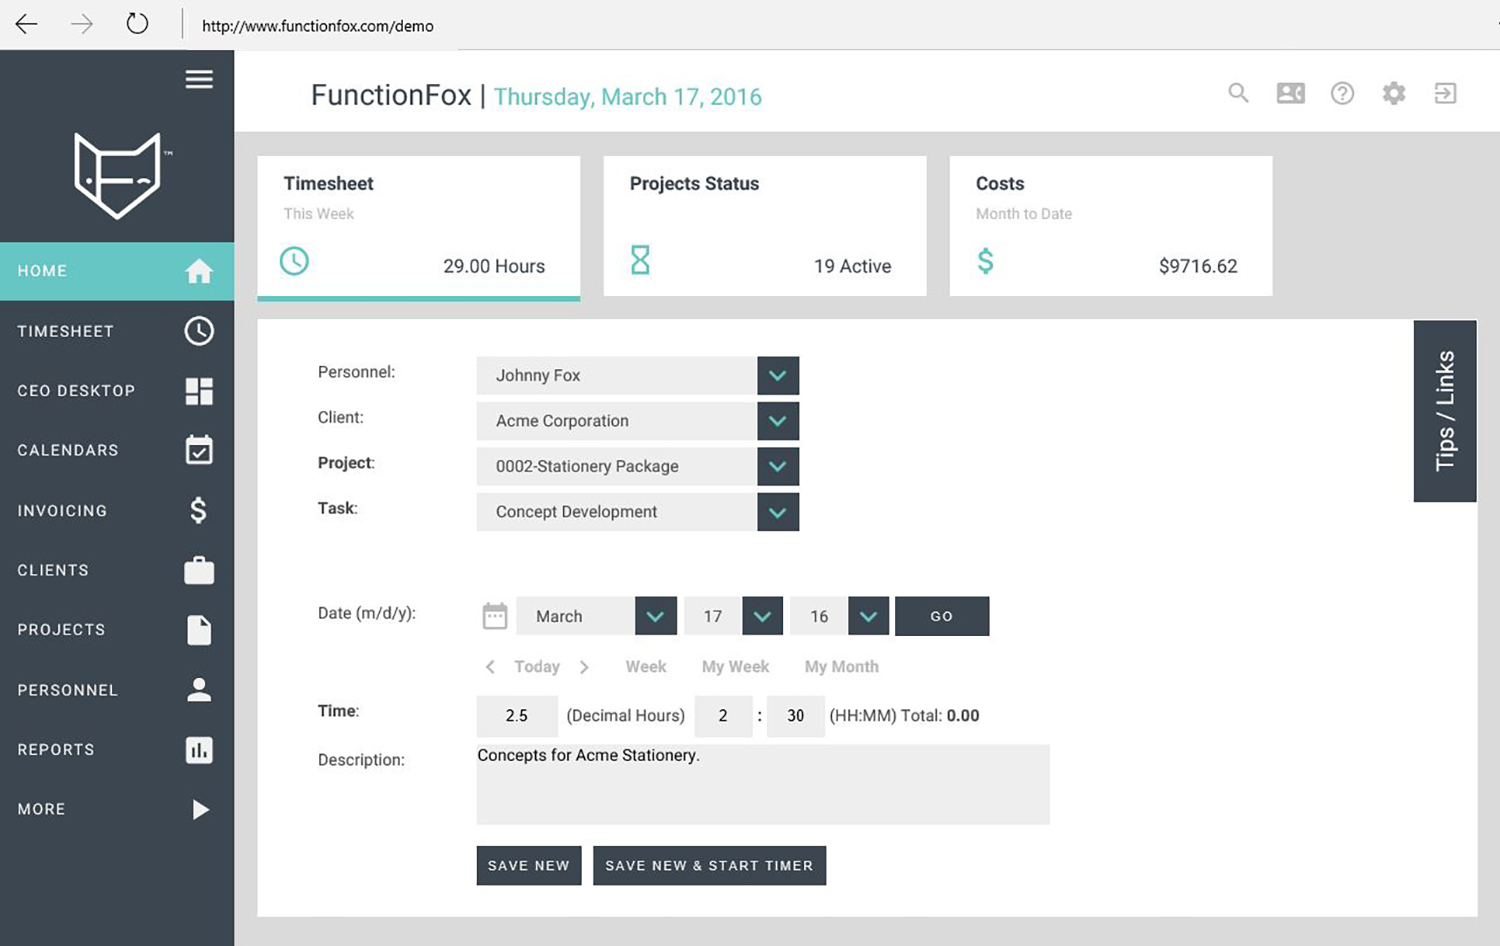This screenshot has width=1500, height=946.
Task: Open the TIMESHEET menu item
Action: [117, 331]
